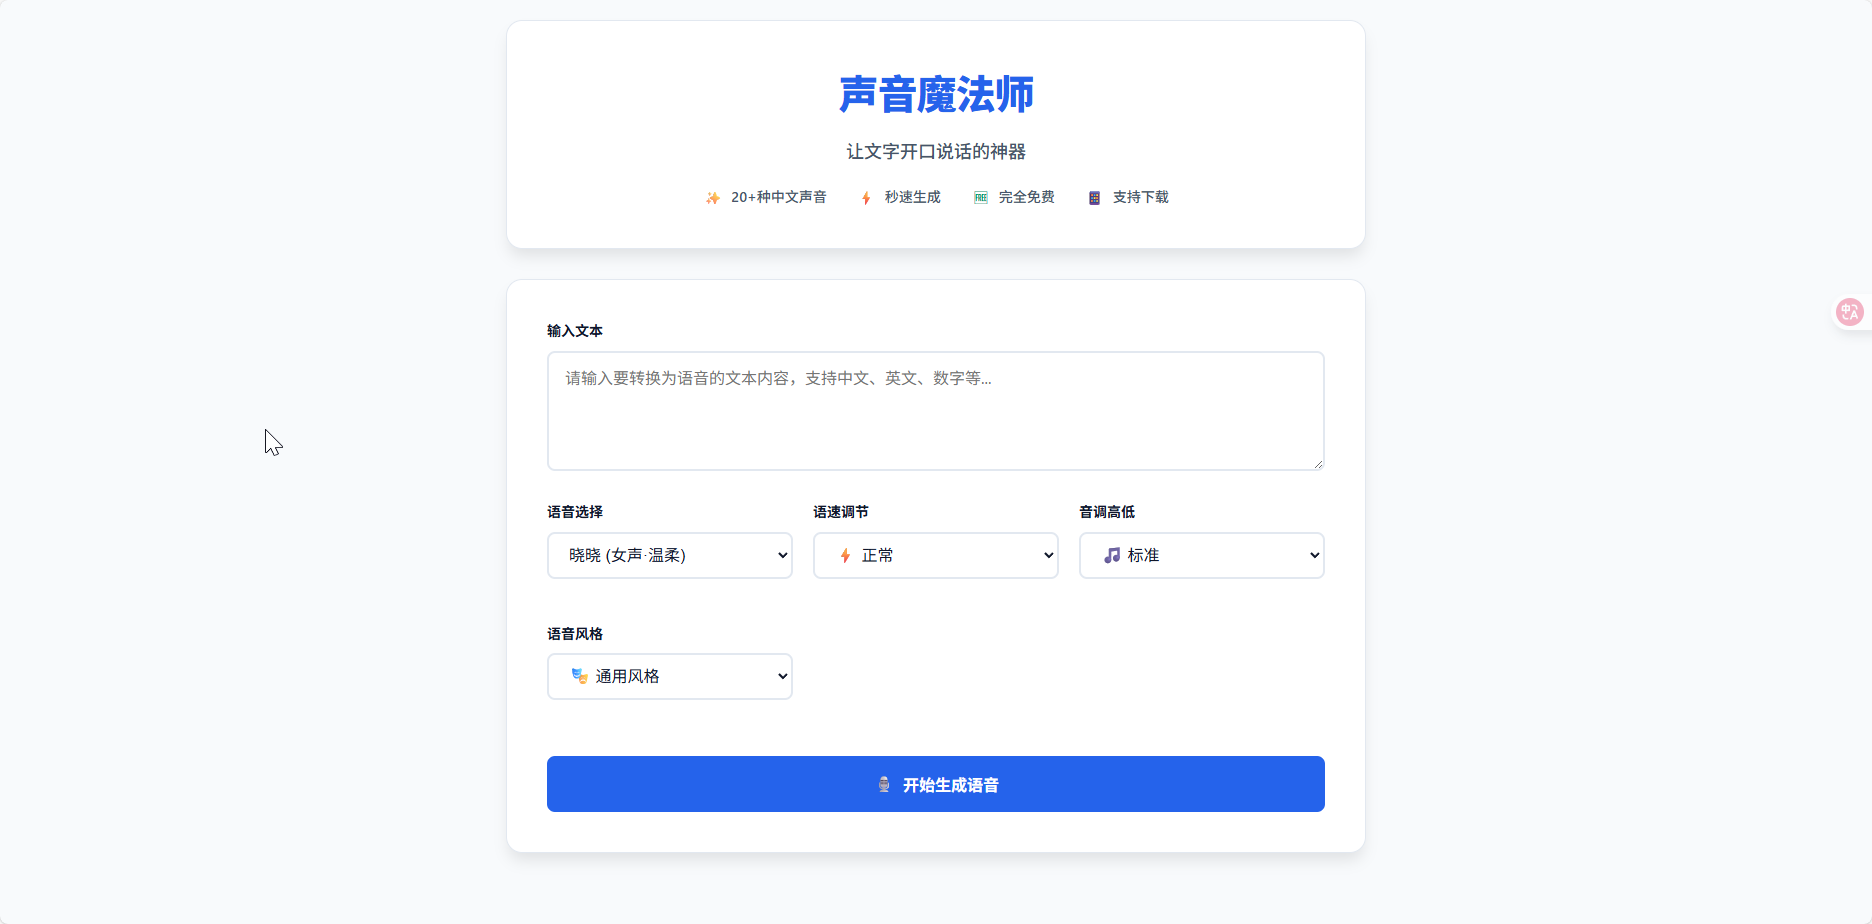The width and height of the screenshot is (1872, 924).
Task: Click the free badge icon beside 完全免费
Action: 981,198
